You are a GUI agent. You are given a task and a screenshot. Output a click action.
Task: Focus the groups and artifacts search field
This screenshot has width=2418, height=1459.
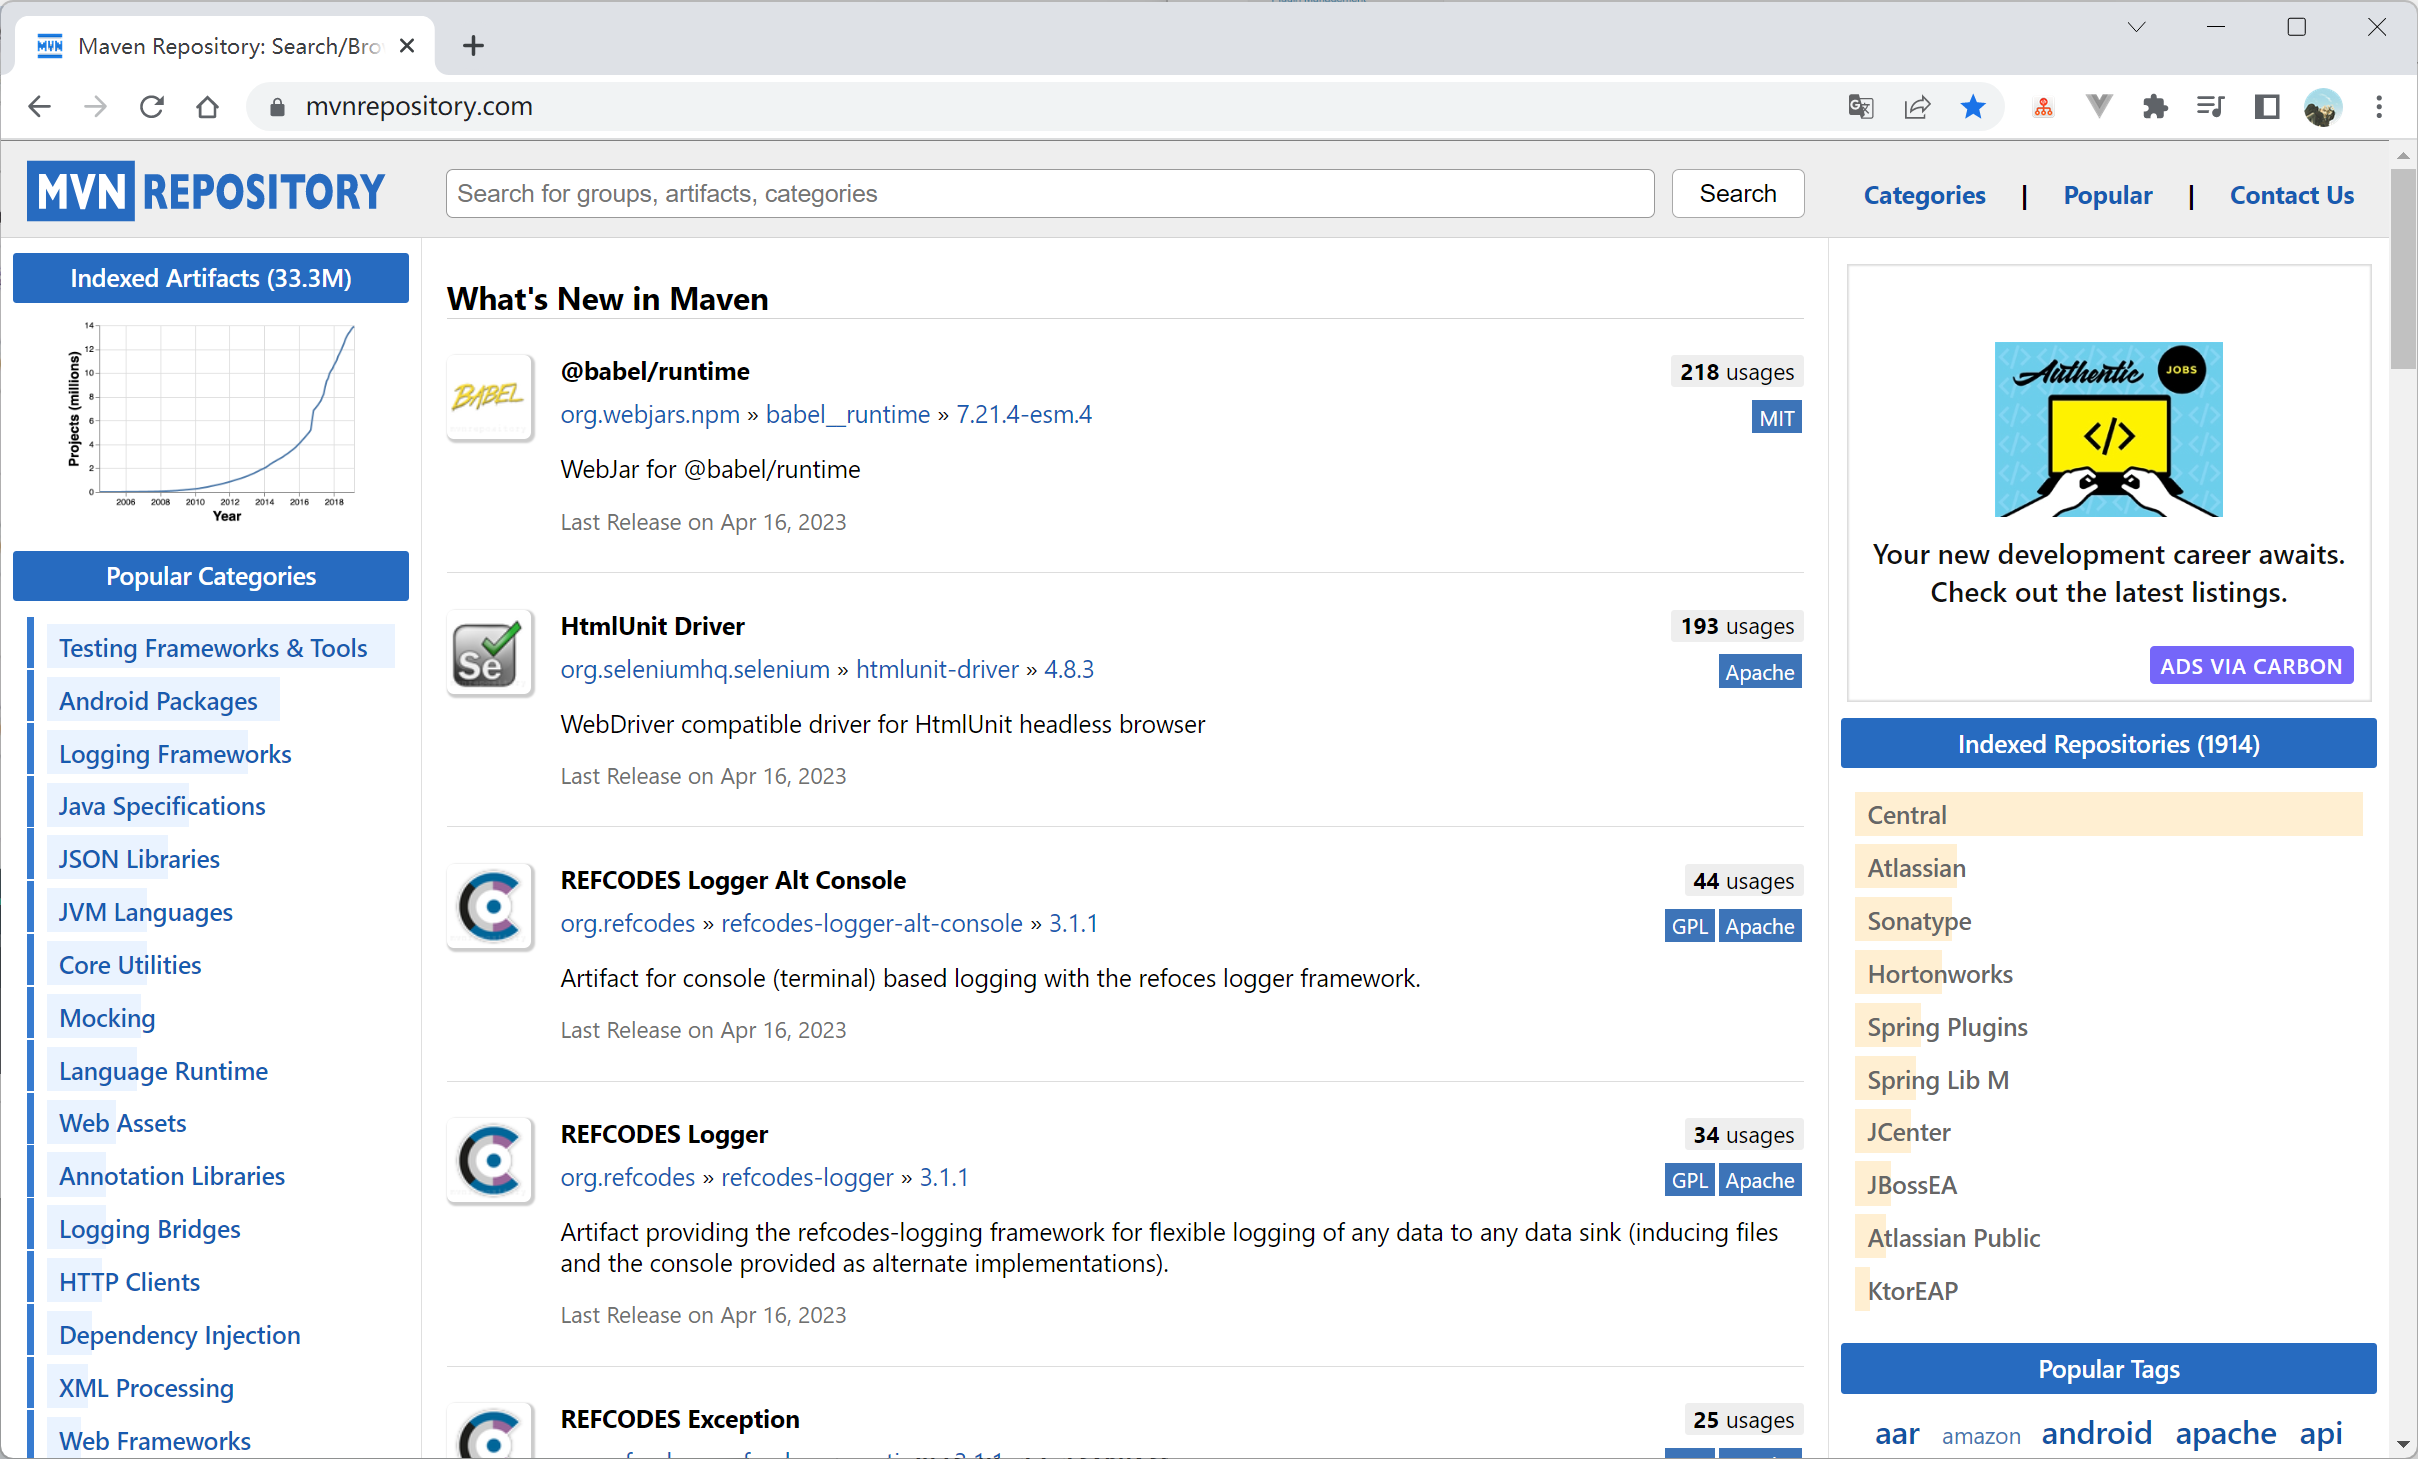(x=1050, y=193)
